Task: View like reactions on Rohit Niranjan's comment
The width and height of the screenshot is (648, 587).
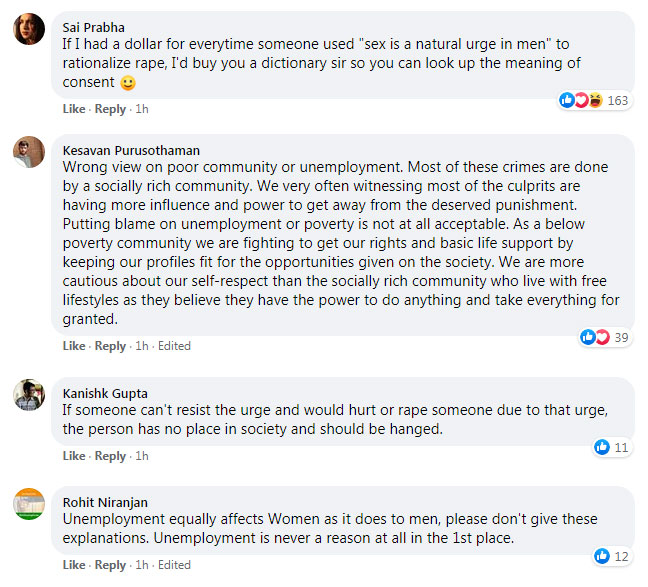Action: click(x=611, y=556)
